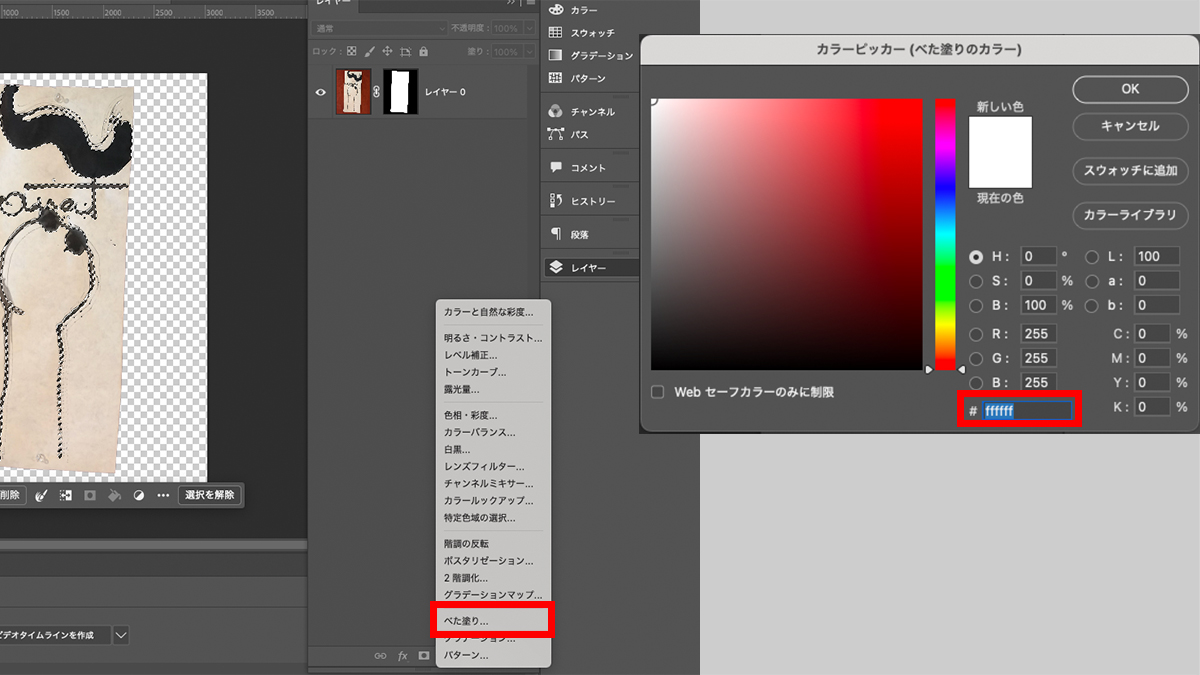This screenshot has width=1200, height=675.
Task: Select the S radio button in color picker
Action: coord(976,281)
